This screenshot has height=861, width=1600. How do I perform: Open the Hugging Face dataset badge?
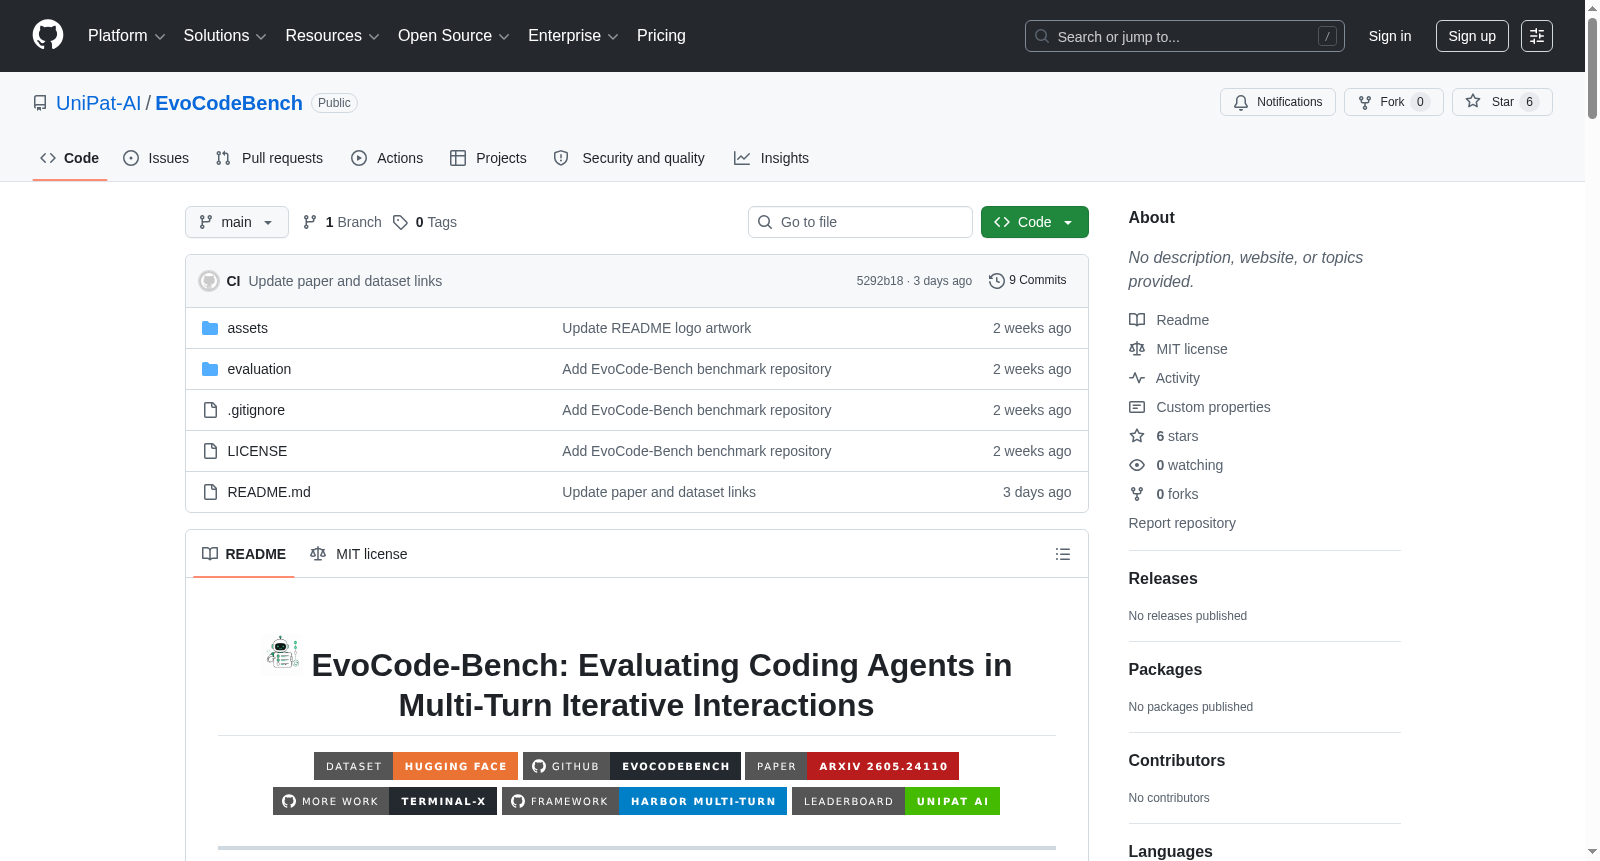point(416,766)
